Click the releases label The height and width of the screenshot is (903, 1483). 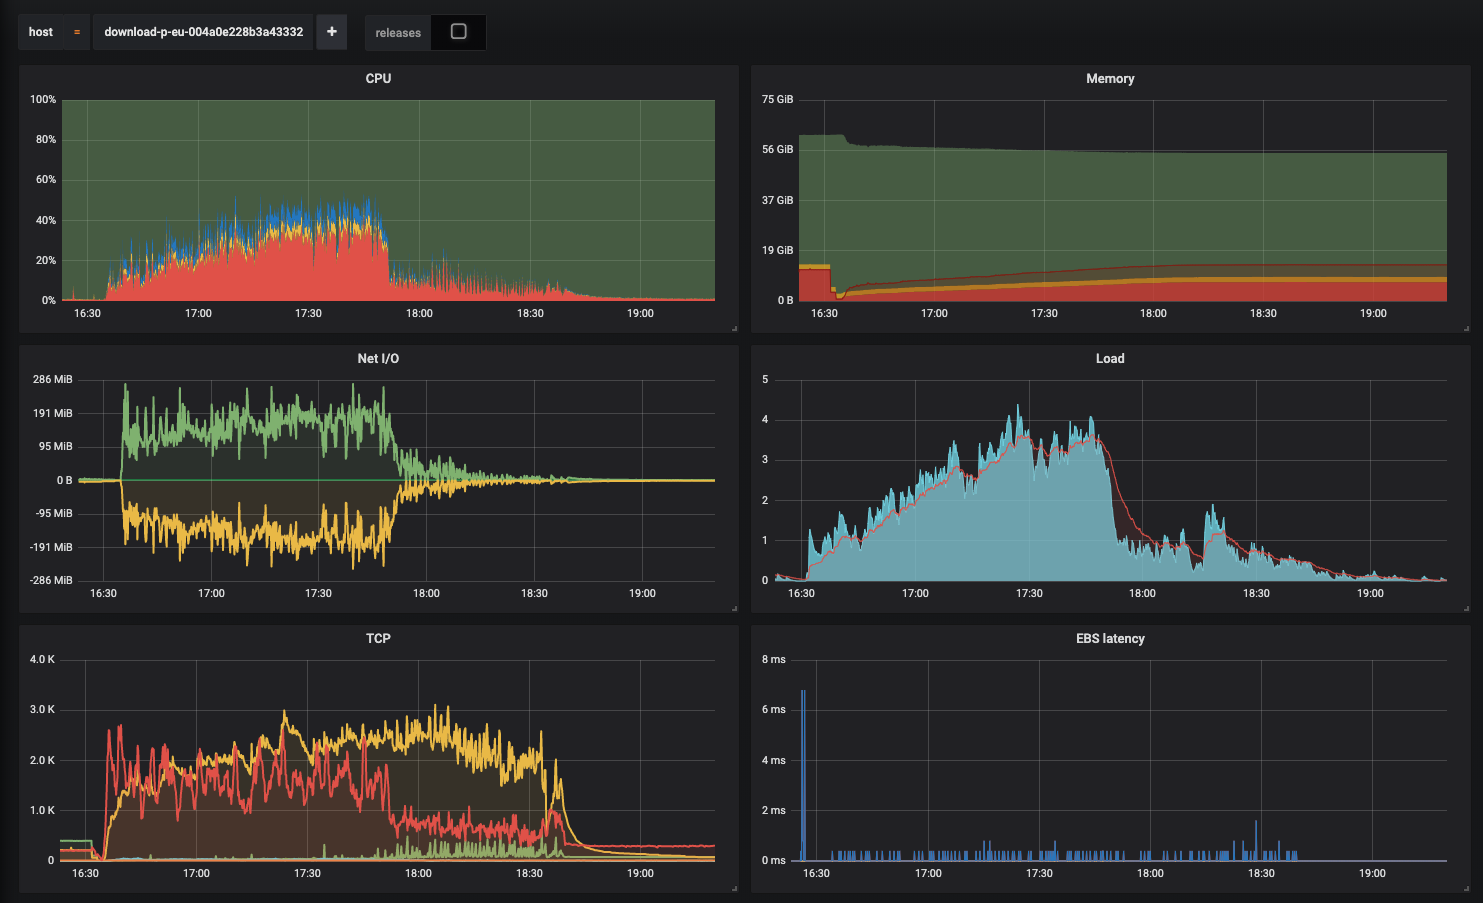click(398, 33)
